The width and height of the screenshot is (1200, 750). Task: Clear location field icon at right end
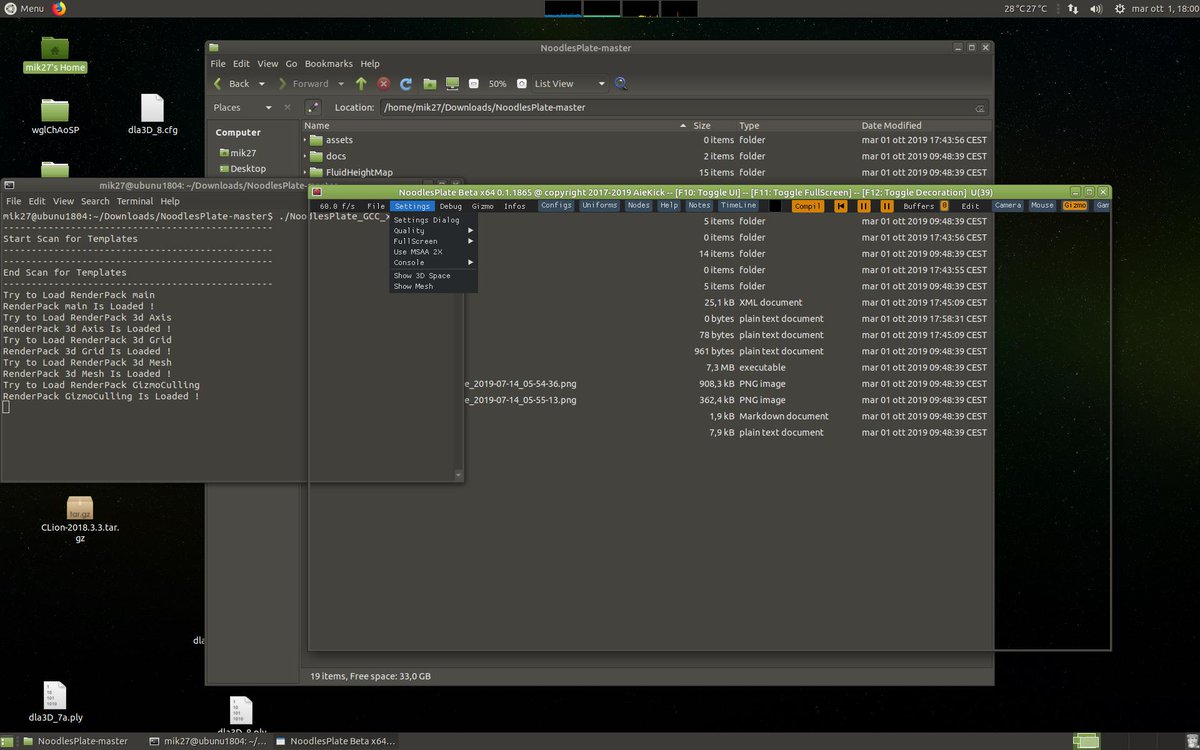pos(980,107)
